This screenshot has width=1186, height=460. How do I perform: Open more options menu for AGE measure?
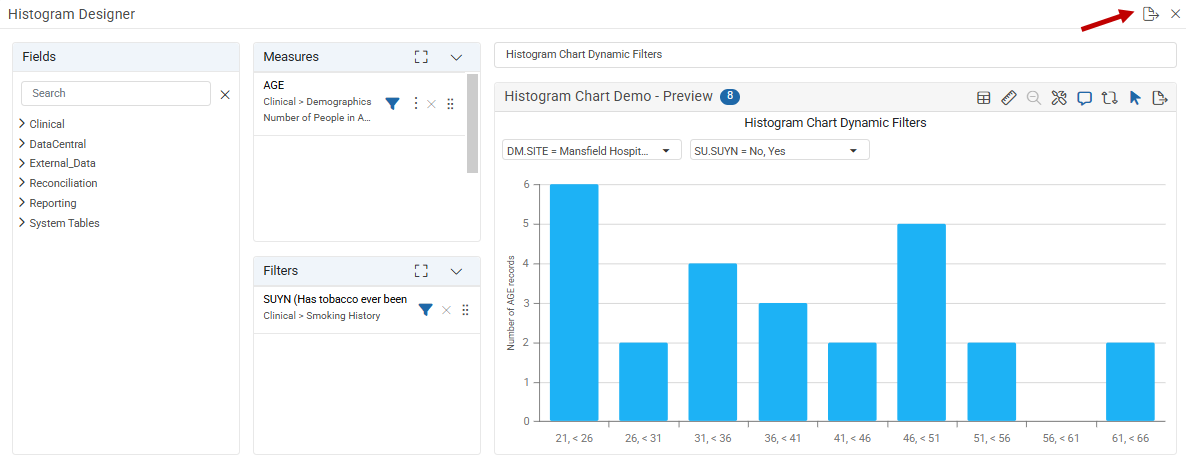click(x=414, y=104)
